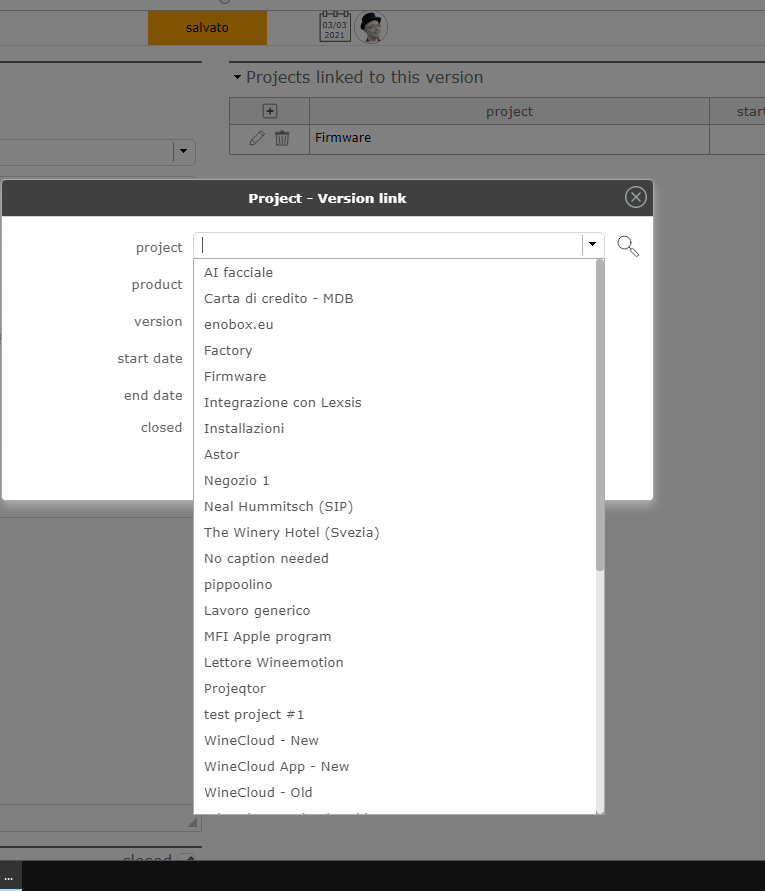Select Negozio 1 option
This screenshot has width=765, height=891.
(x=395, y=481)
